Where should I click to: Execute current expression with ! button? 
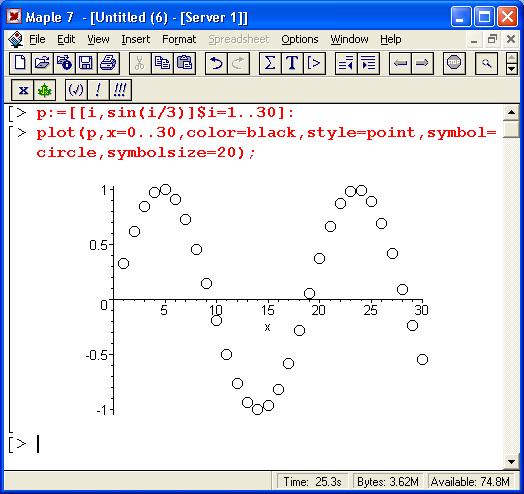(x=98, y=90)
